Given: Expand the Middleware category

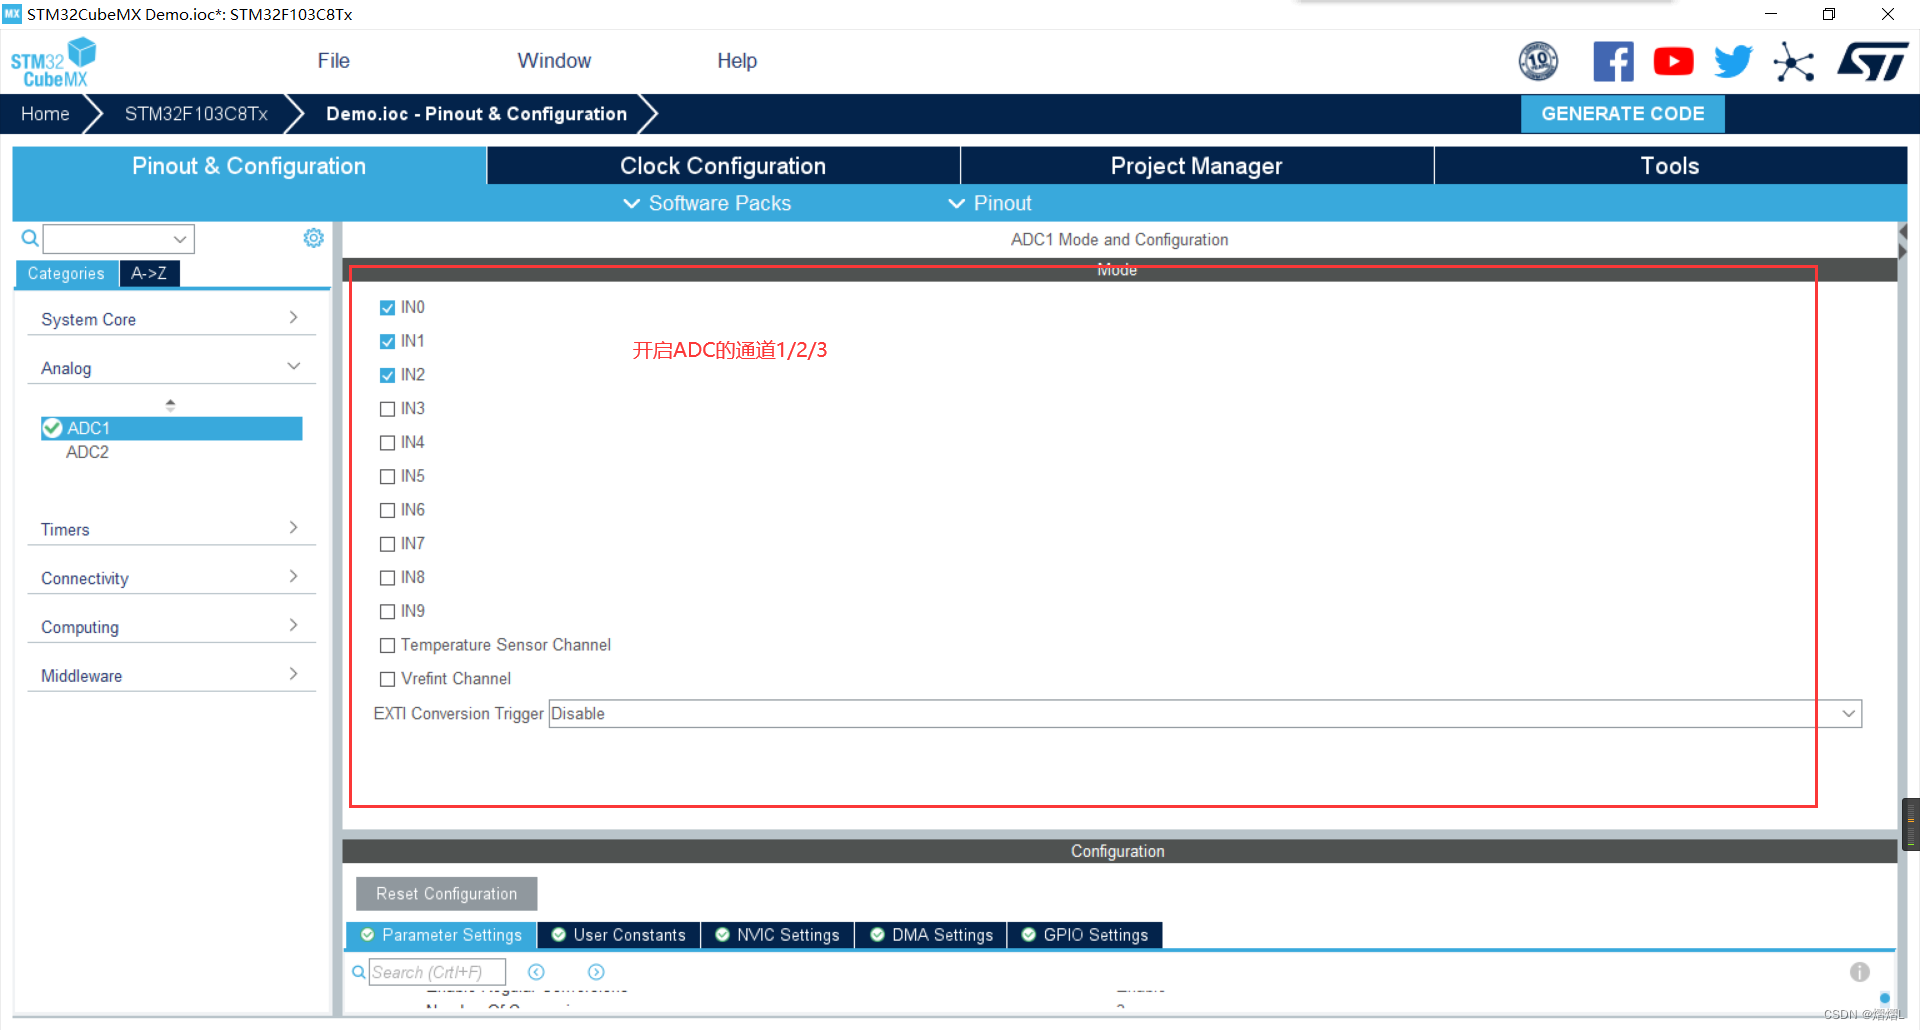Looking at the screenshot, I should 171,676.
